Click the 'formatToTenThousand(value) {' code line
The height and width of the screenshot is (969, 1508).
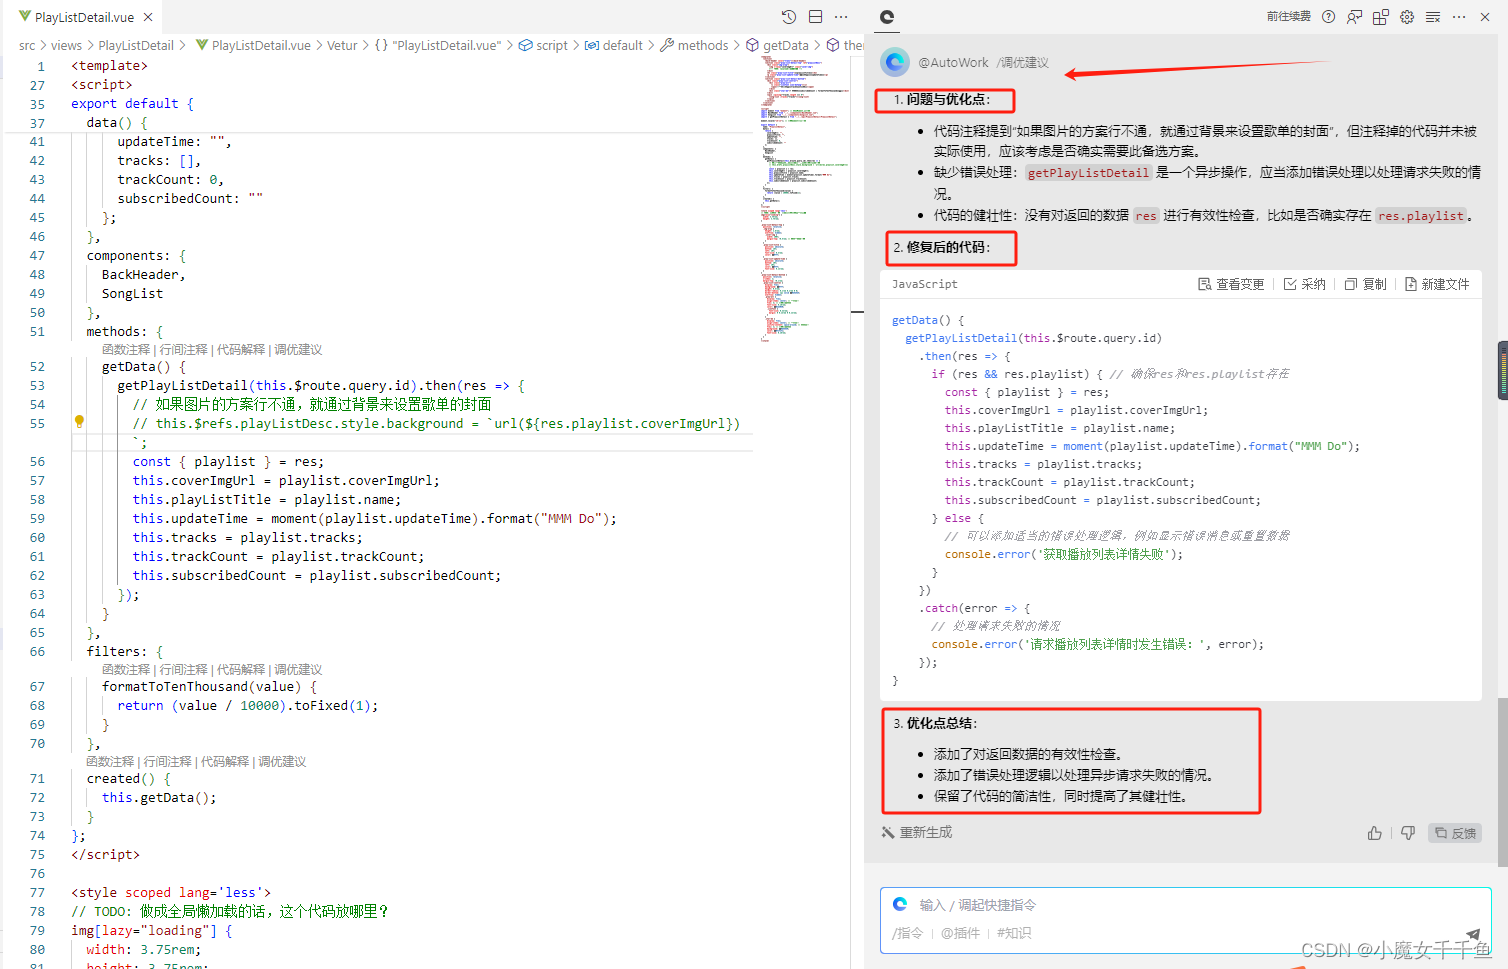click(x=209, y=687)
